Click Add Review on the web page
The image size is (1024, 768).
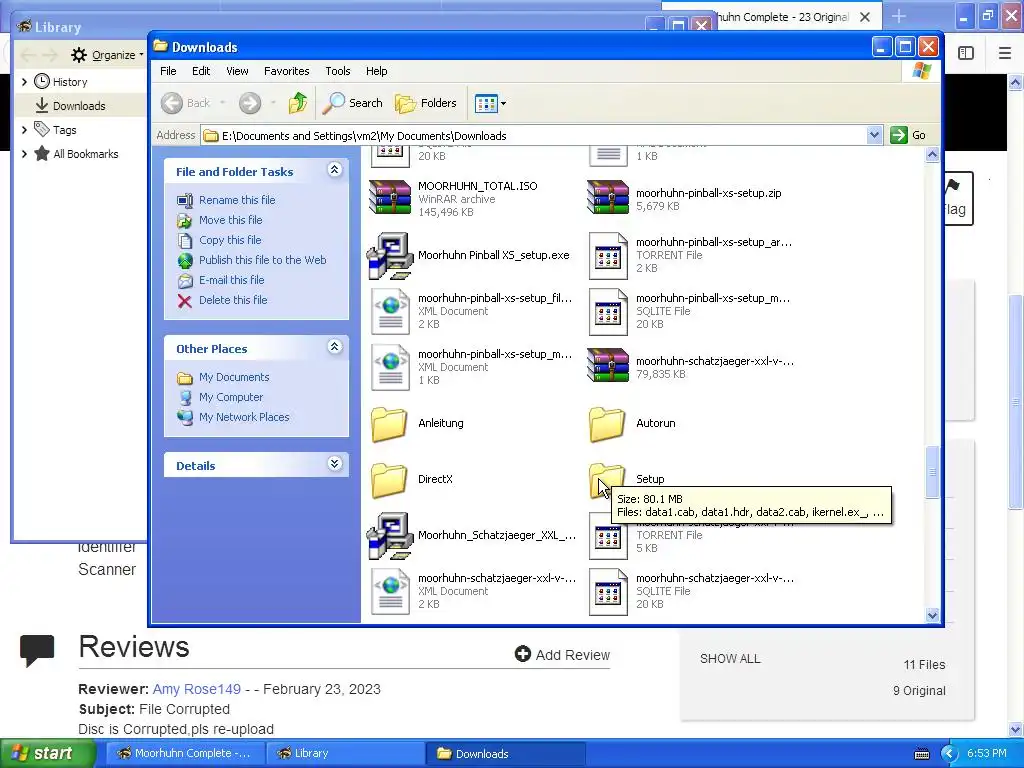562,654
